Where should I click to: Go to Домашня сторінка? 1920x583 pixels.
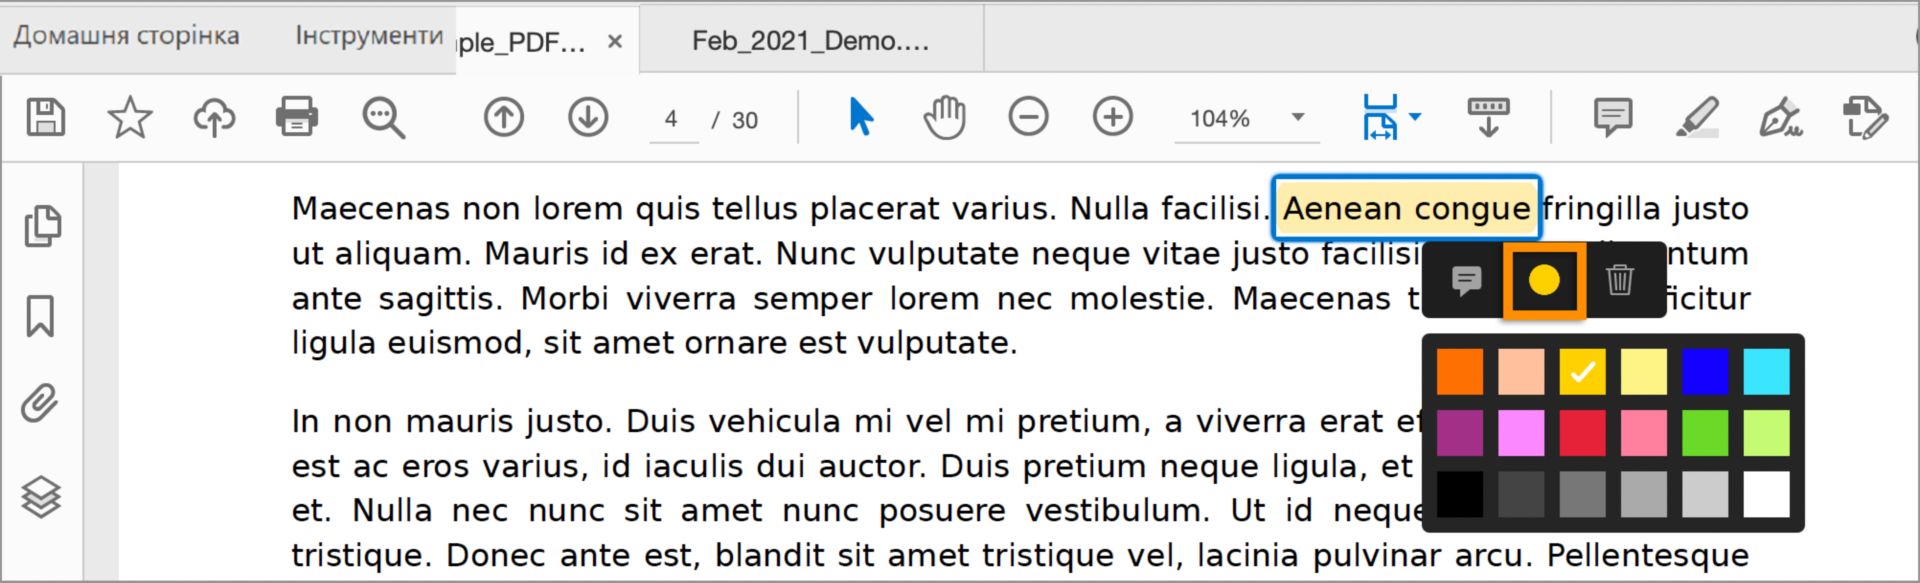[x=126, y=36]
